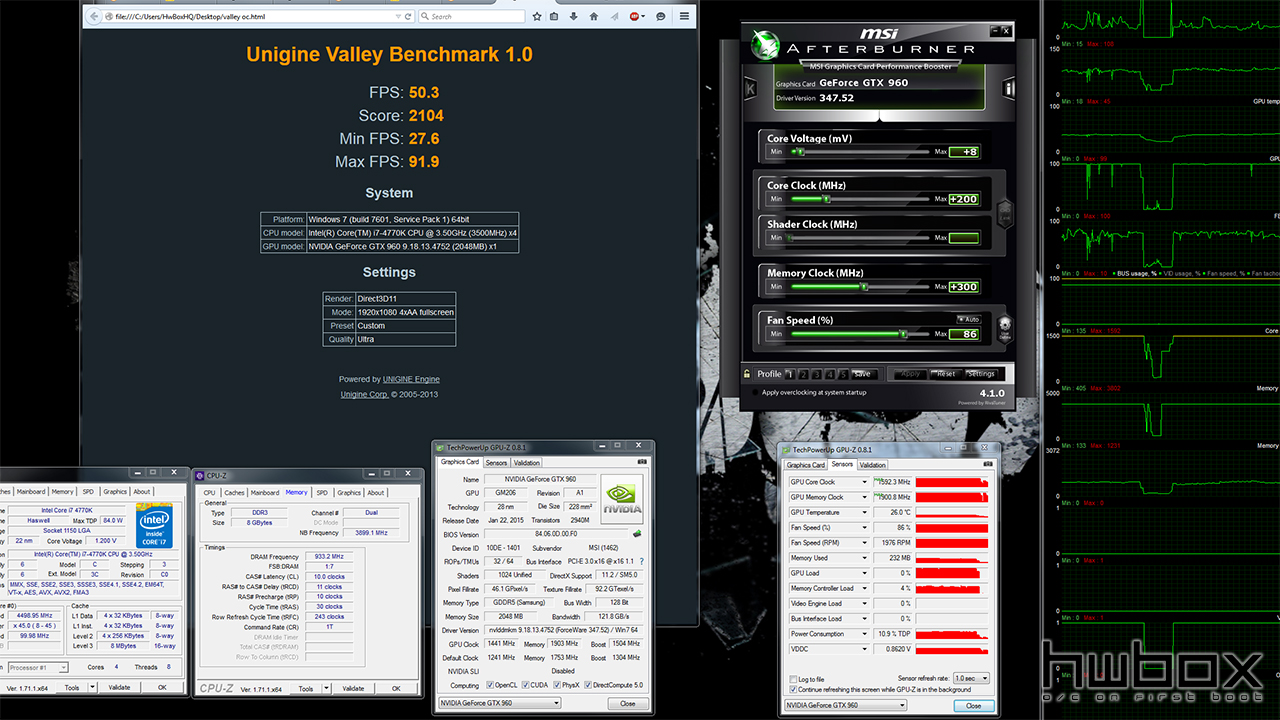Click the NVIDIA logo in GPU-Z
1280x720 pixels.
click(623, 497)
